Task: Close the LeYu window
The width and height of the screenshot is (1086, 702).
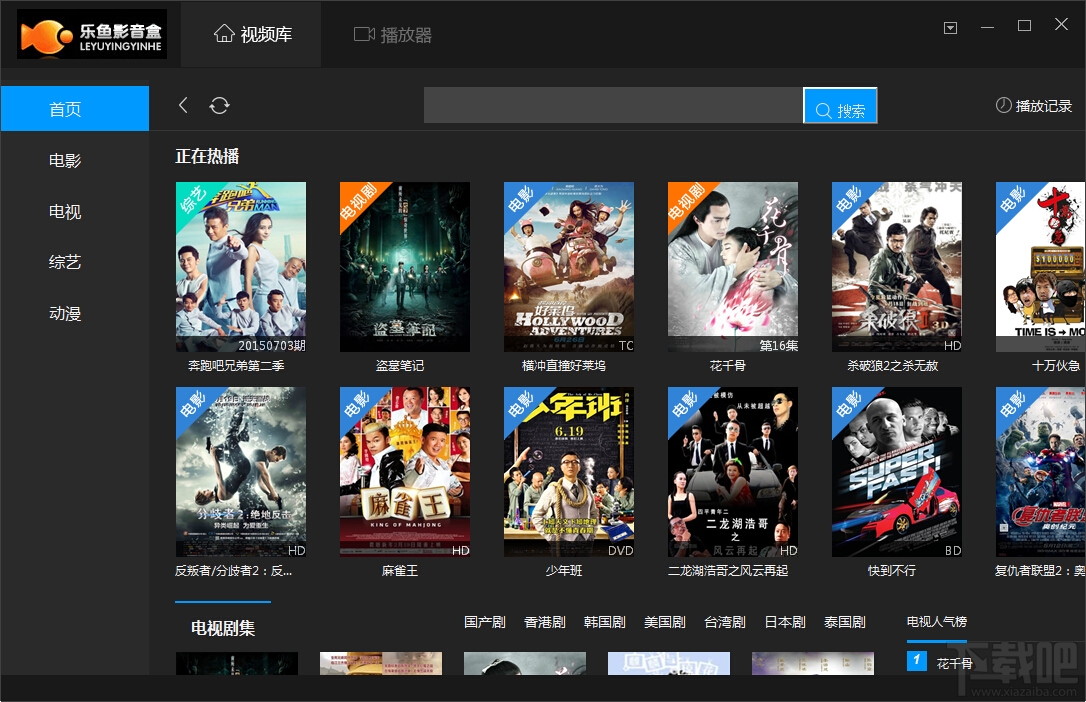Action: coord(1061,24)
